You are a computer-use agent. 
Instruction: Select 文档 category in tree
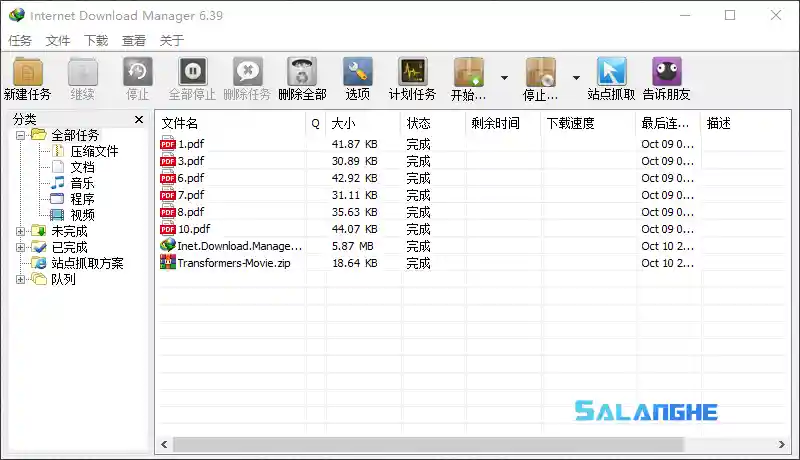click(82, 167)
